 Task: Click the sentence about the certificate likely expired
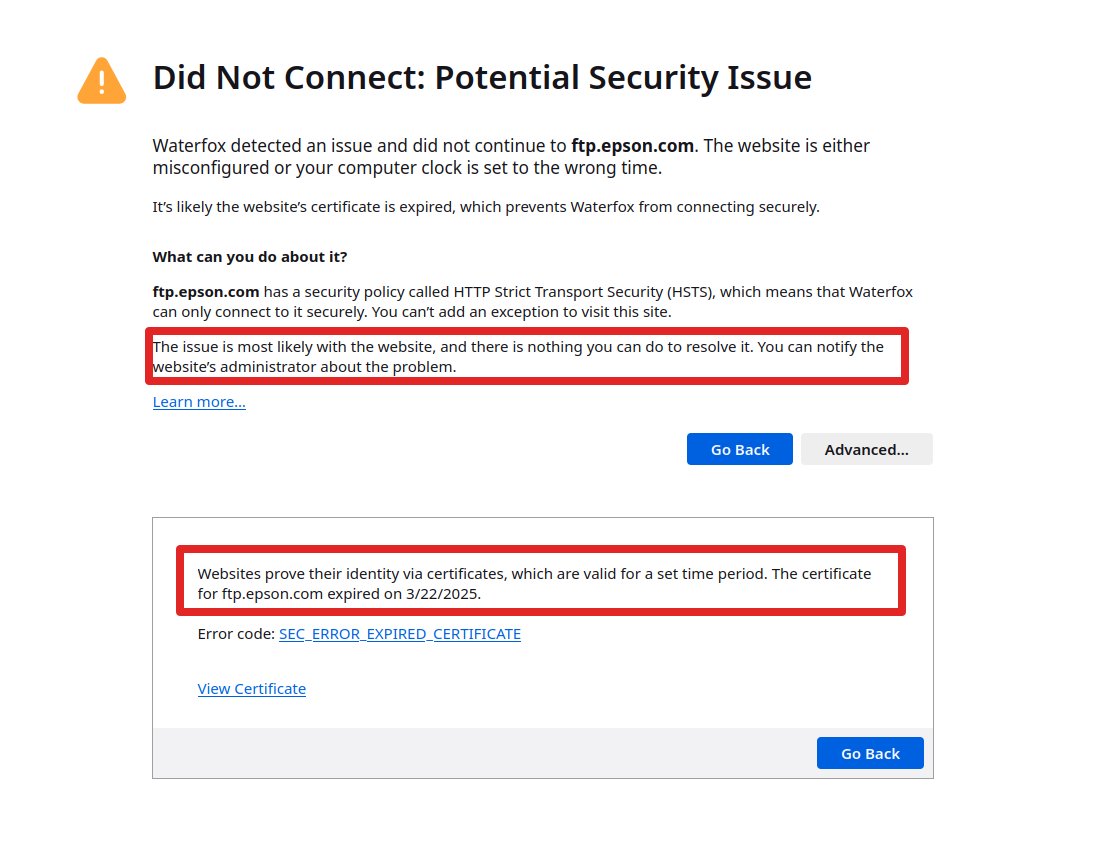486,207
